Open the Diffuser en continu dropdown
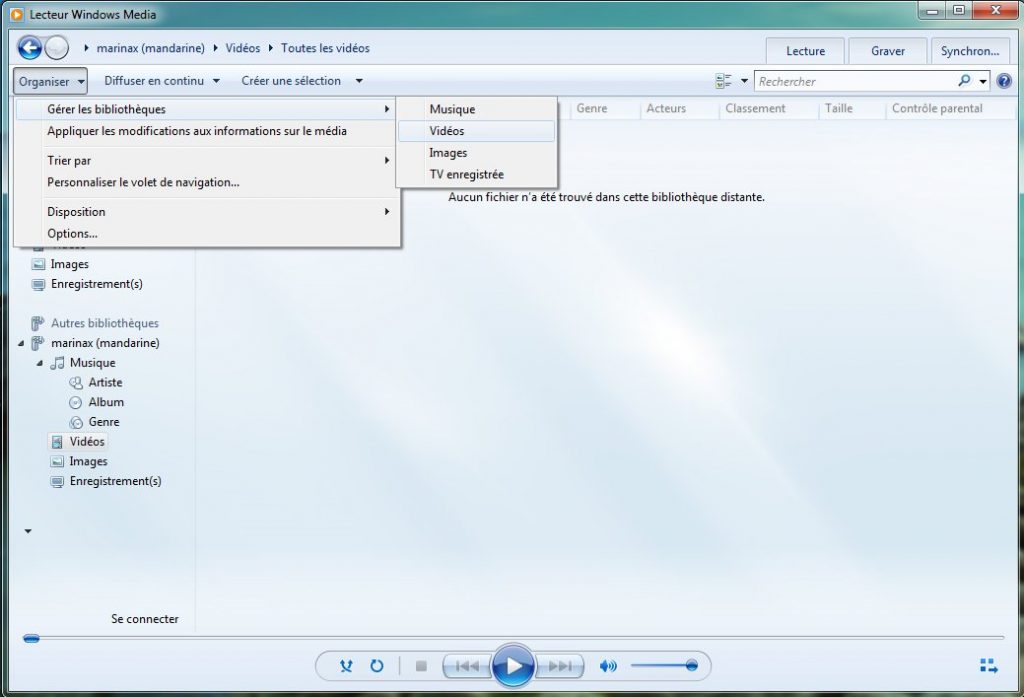The height and width of the screenshot is (697, 1024). [161, 81]
